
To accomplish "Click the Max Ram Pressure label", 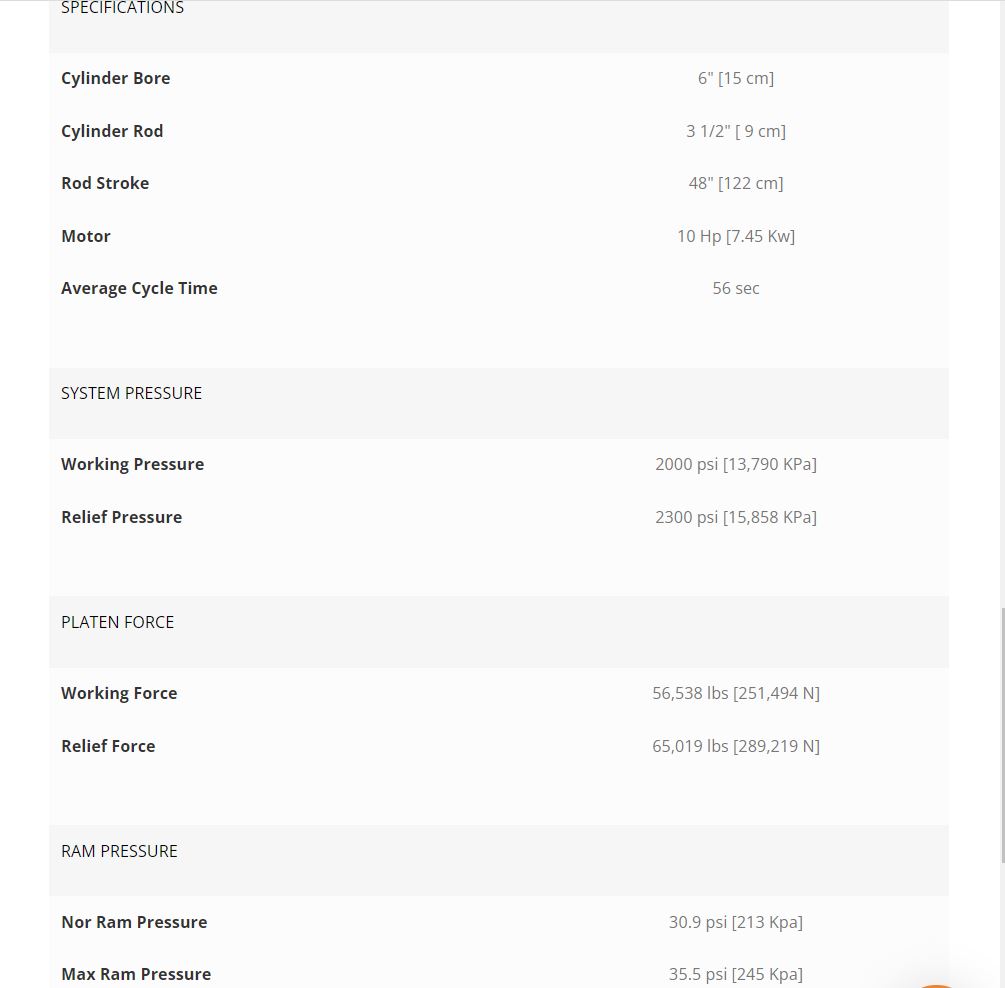I will click(136, 974).
